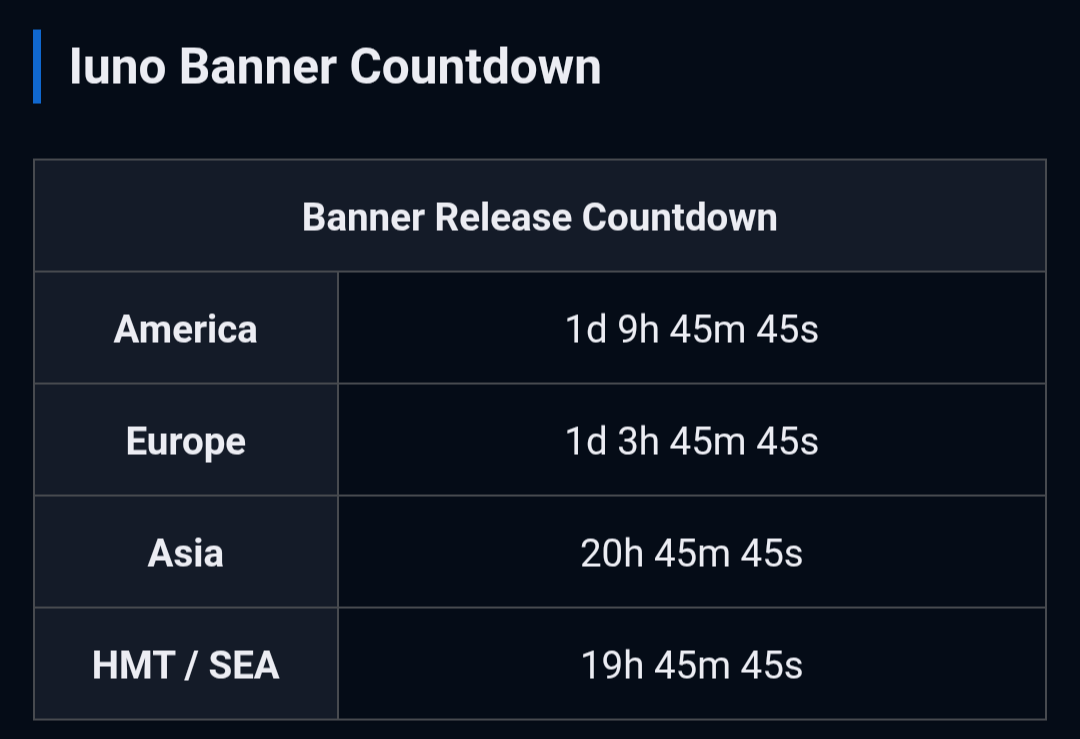Viewport: 1080px width, 739px height.
Task: Click the SEA text in the last row
Action: [x=244, y=665]
